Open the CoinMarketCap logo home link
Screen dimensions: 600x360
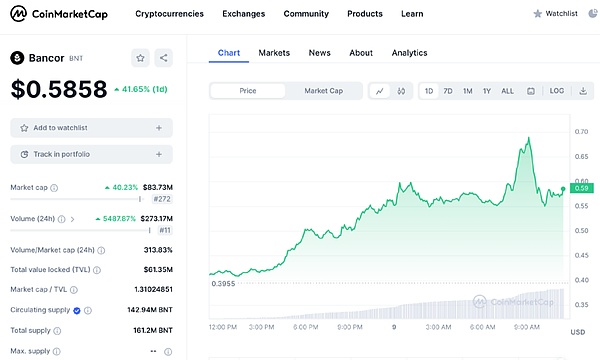59,14
